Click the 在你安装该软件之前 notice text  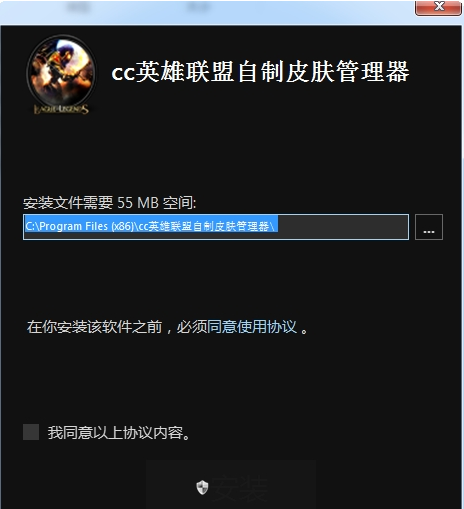(94, 327)
